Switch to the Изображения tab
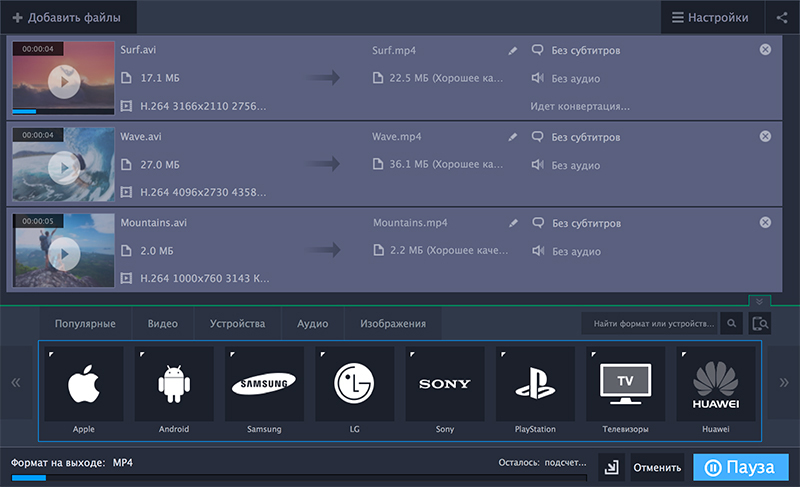Viewport: 800px width, 487px height. click(393, 324)
